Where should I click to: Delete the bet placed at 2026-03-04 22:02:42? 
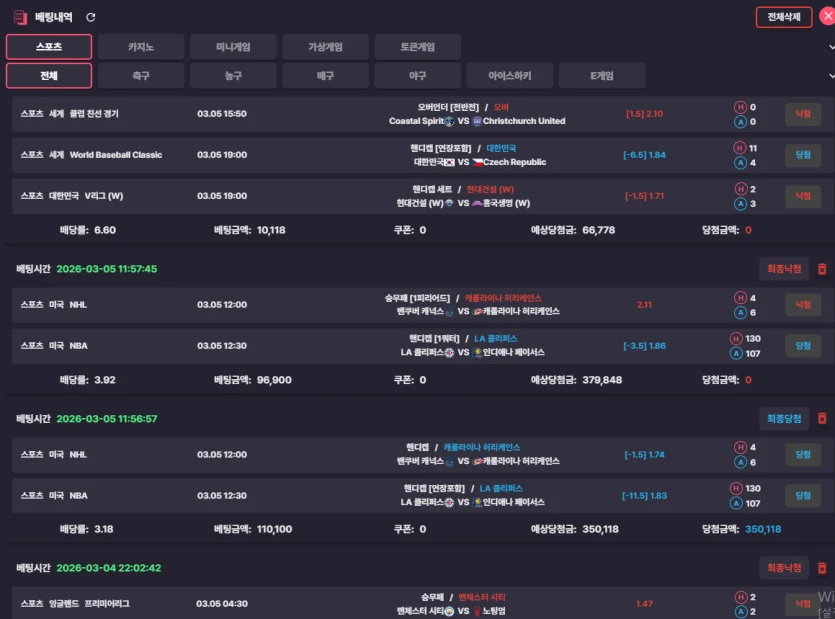coord(822,568)
